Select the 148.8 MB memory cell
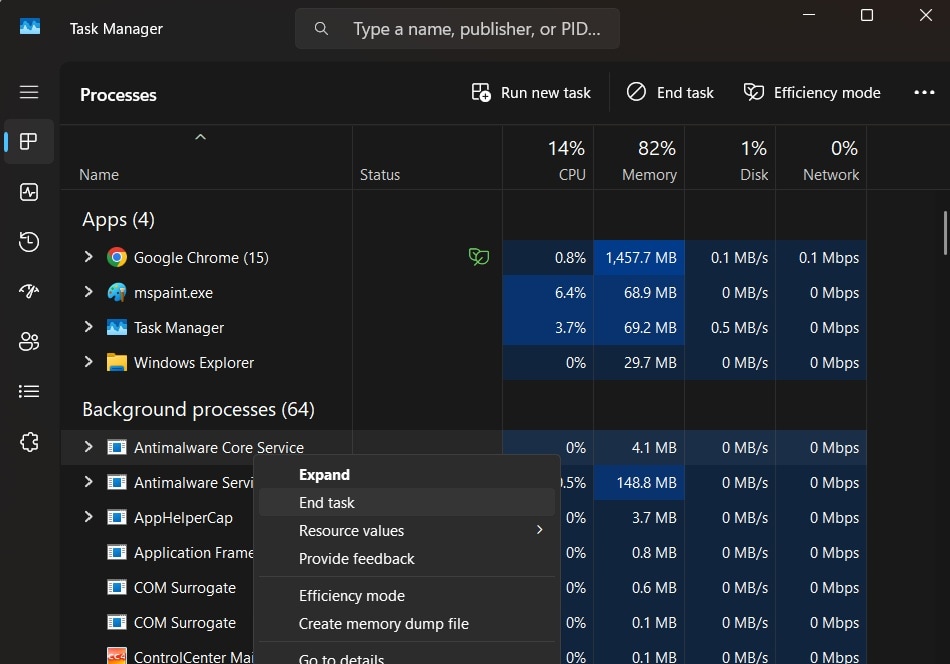950x664 pixels. [639, 483]
